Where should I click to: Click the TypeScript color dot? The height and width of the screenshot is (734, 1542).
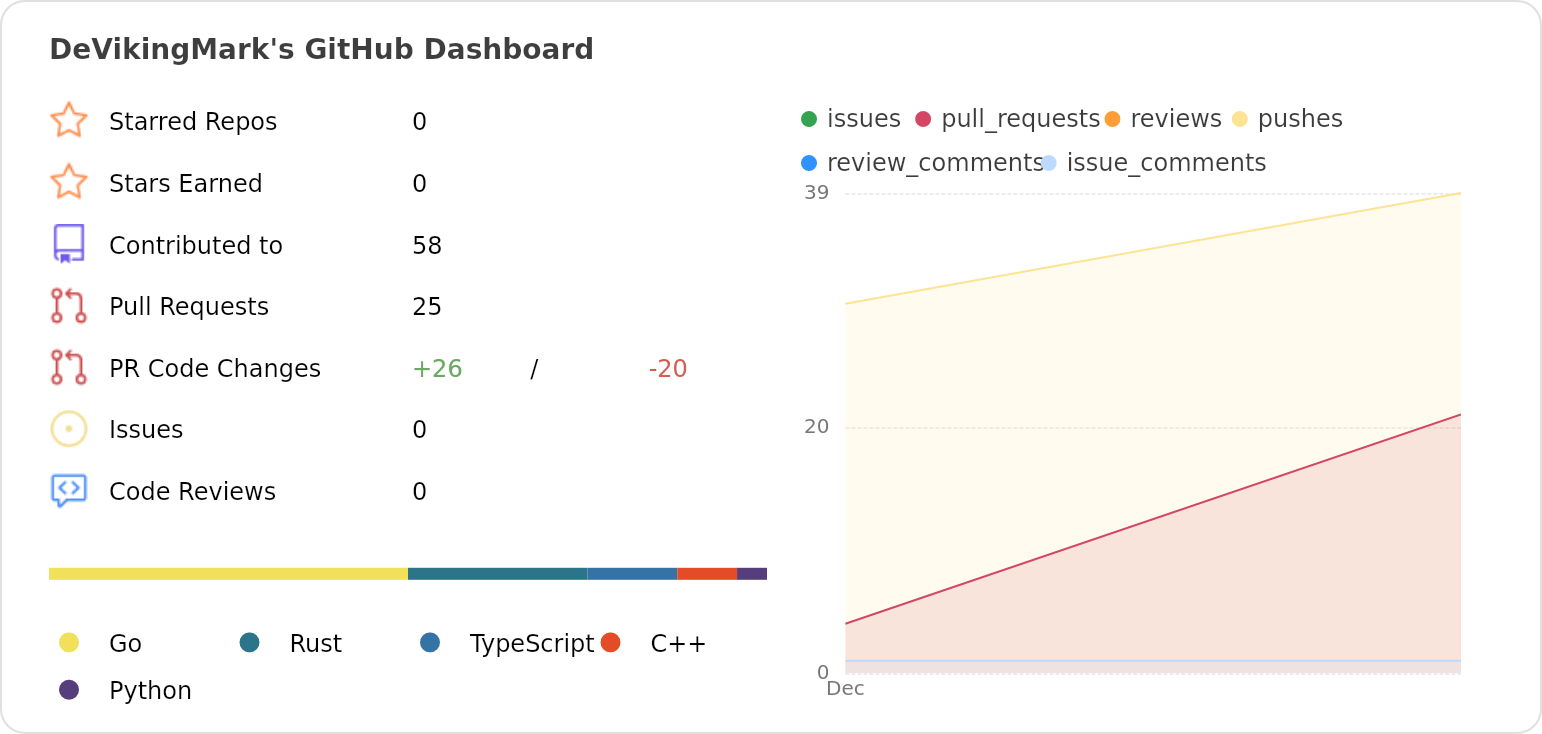point(430,642)
